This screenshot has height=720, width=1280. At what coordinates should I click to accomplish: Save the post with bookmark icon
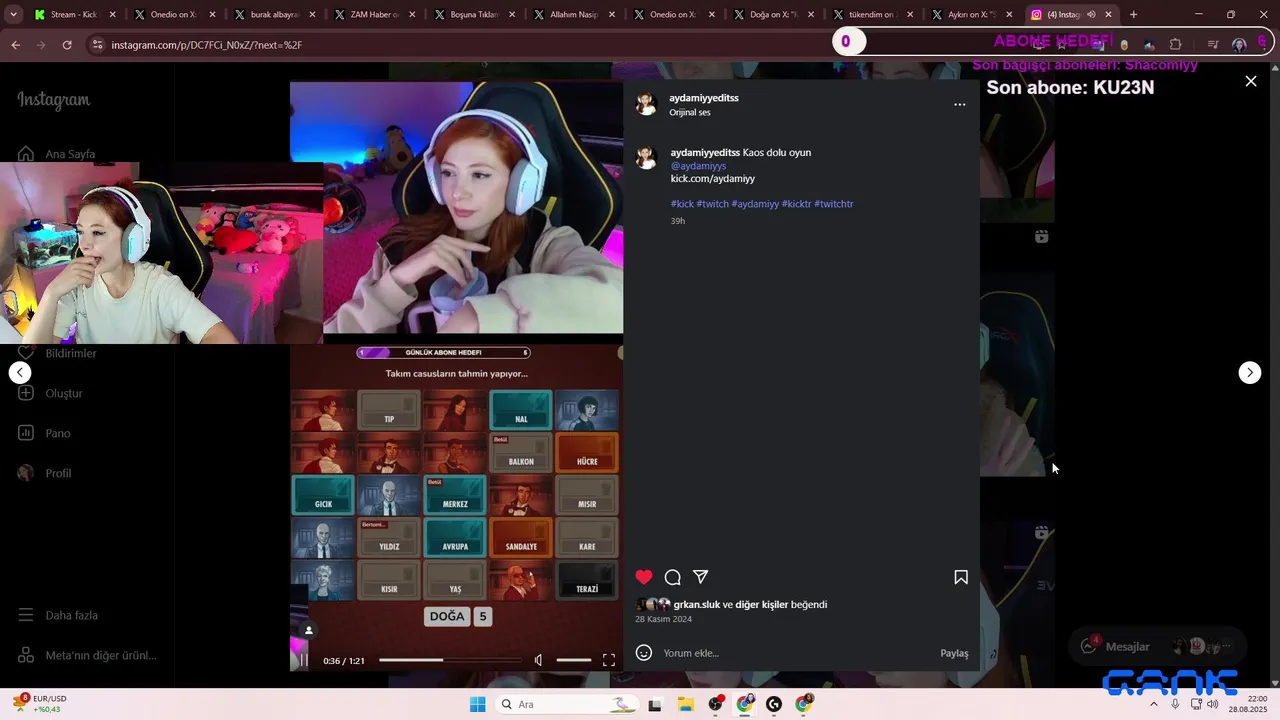click(961, 577)
